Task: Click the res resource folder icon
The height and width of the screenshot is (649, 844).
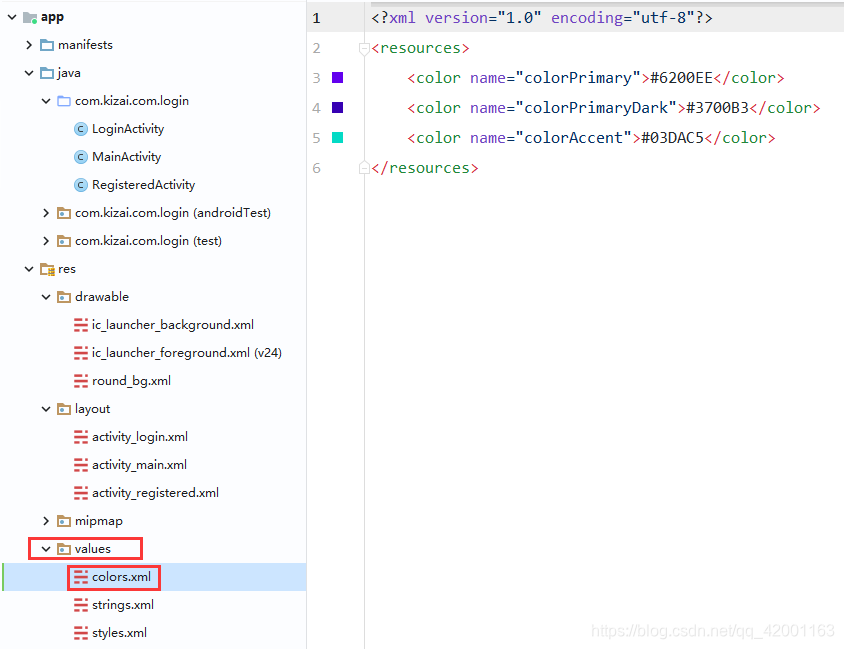Action: point(47,269)
